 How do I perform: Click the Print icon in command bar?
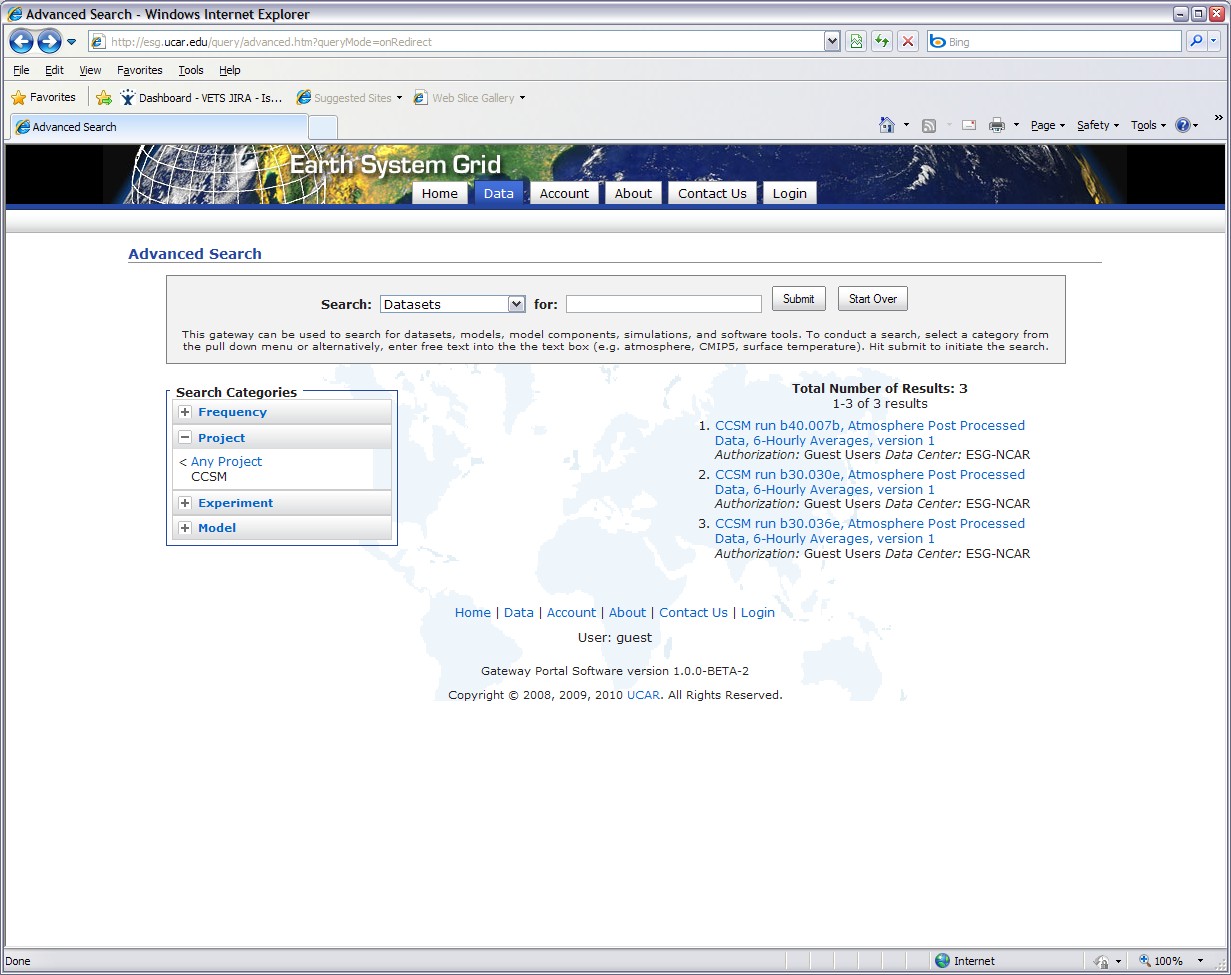coord(996,125)
